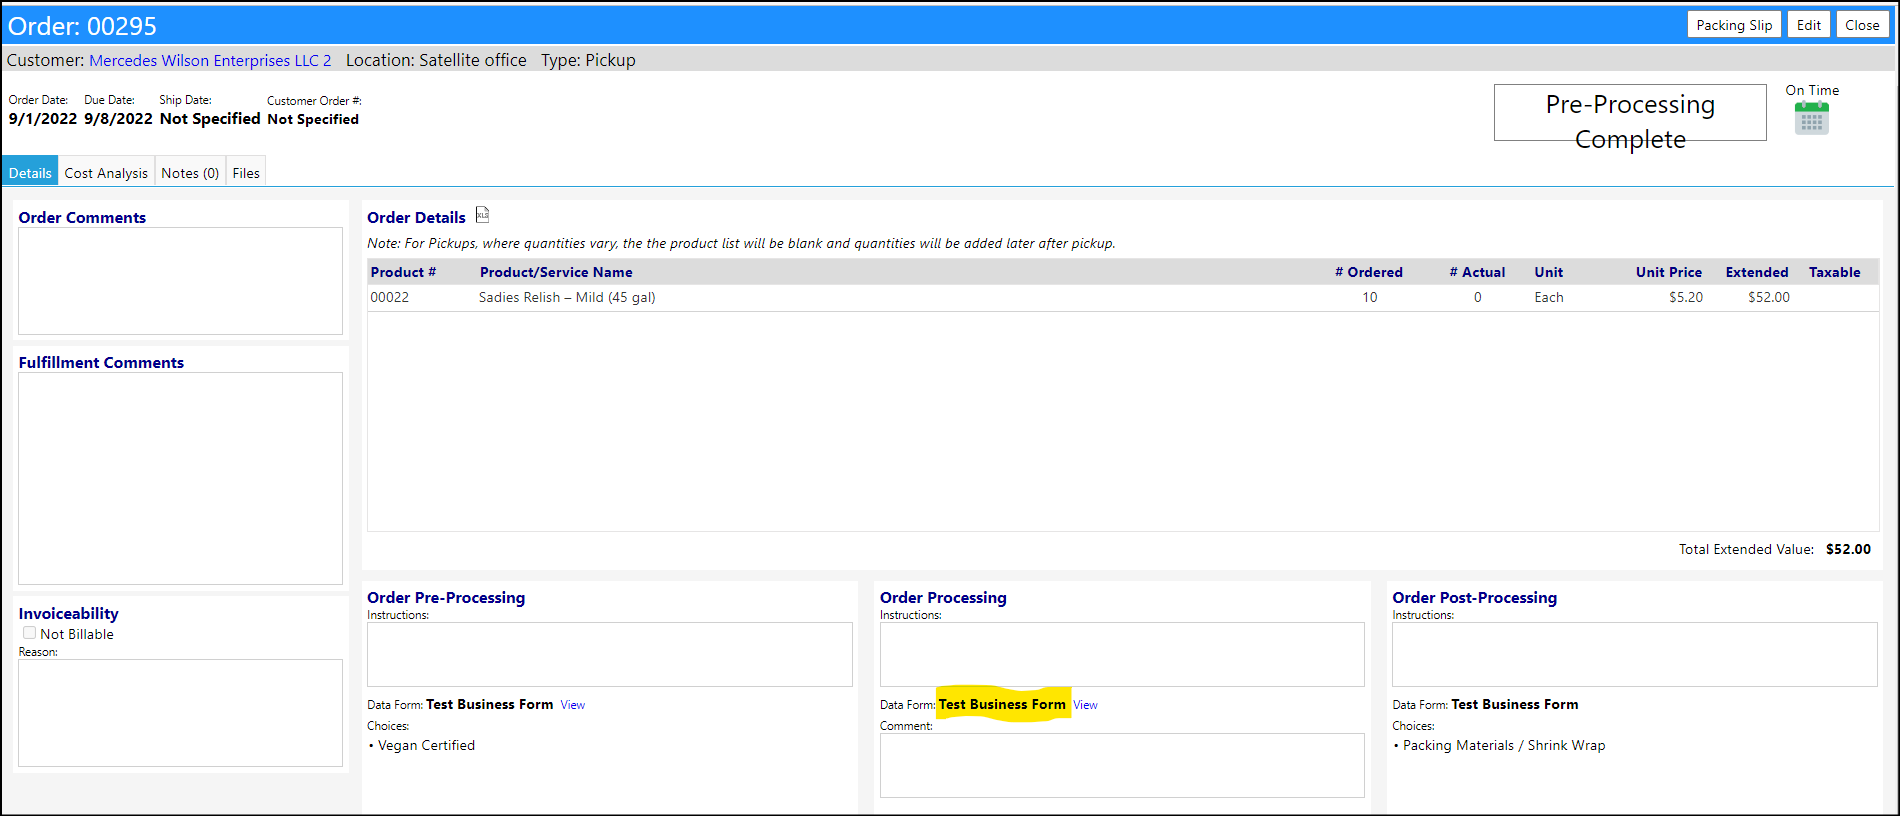Image resolution: width=1900 pixels, height=816 pixels.
Task: Click the # Ordered column header
Action: coord(1368,272)
